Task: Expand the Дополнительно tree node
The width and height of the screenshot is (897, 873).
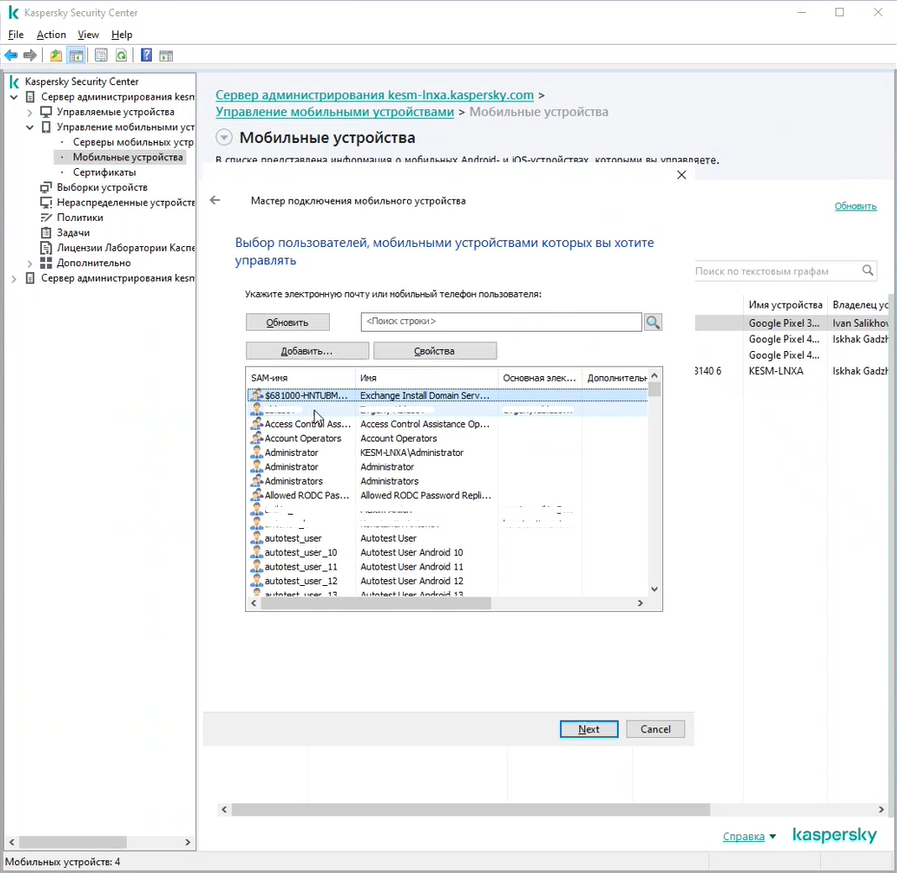Action: pyautogui.click(x=30, y=263)
